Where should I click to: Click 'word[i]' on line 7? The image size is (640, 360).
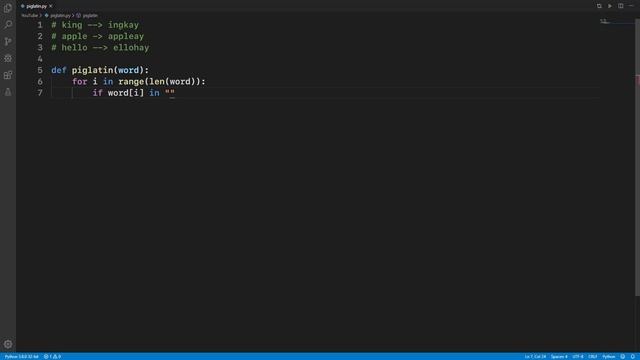(x=126, y=93)
